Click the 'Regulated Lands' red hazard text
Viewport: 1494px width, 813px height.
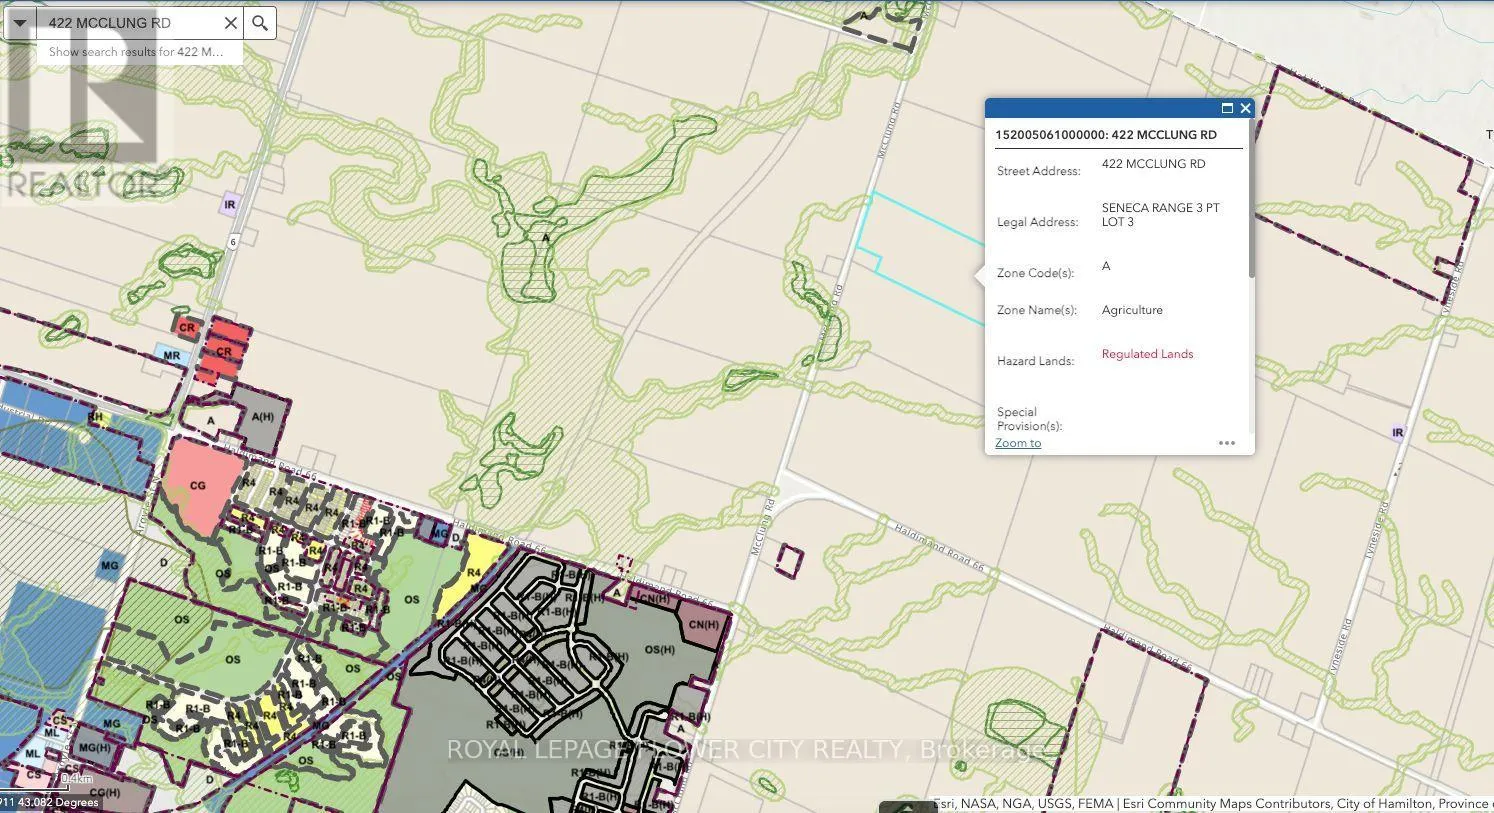(1147, 354)
